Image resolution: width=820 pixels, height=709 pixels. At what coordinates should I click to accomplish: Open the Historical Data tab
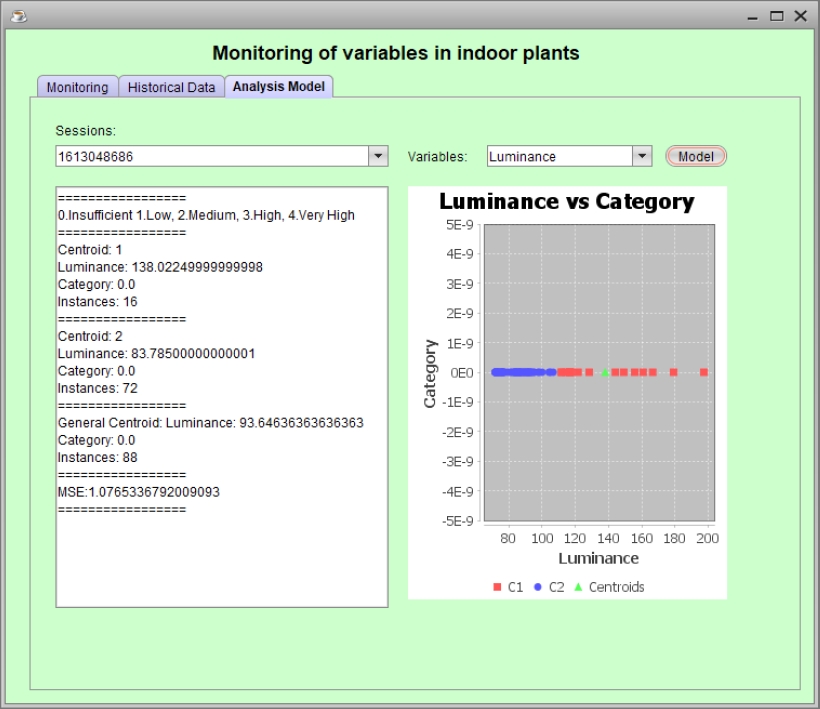[x=171, y=87]
